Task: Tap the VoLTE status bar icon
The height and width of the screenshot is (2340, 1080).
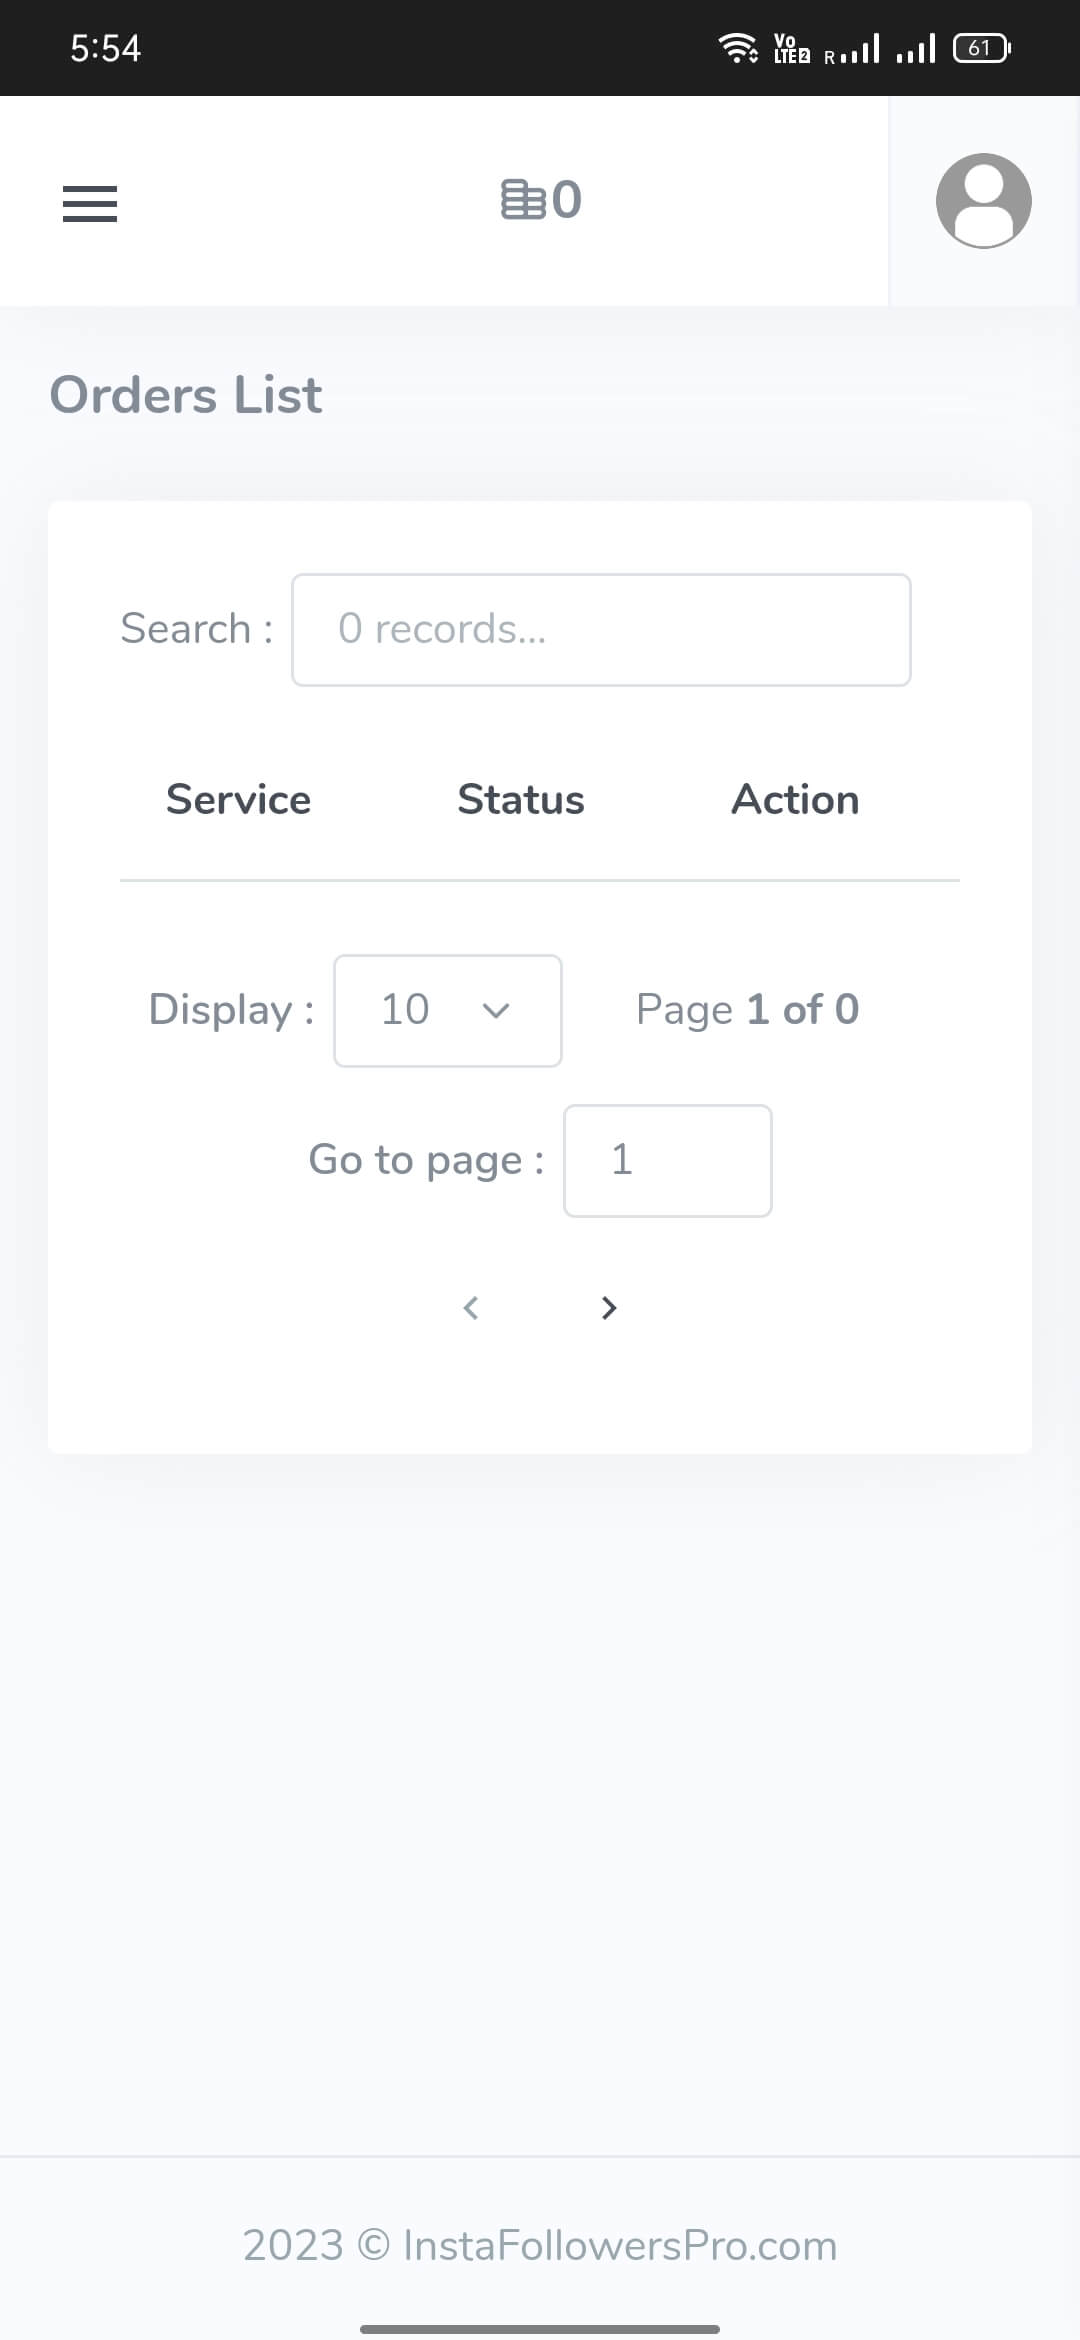Action: tap(791, 48)
